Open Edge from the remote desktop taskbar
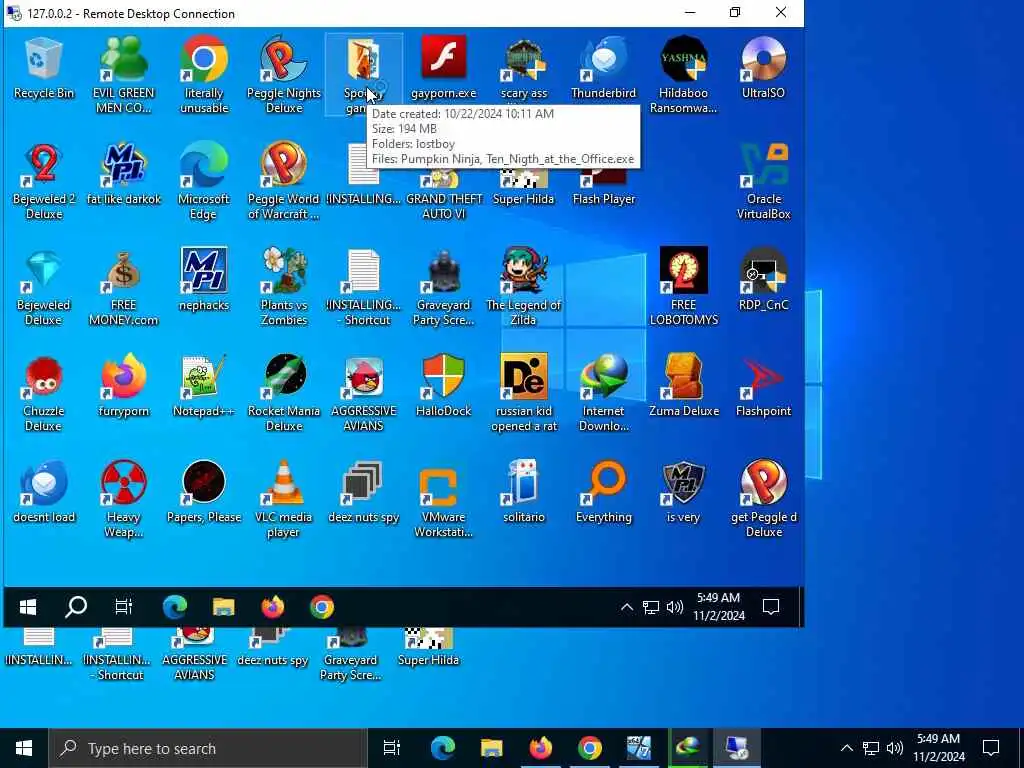1024x768 pixels. [174, 607]
